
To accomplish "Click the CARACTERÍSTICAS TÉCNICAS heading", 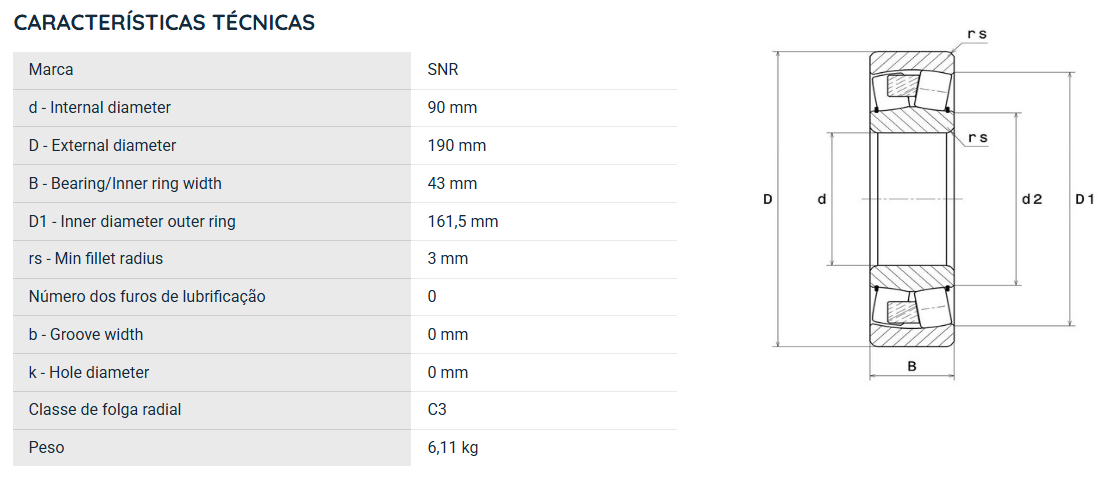I will [164, 22].
